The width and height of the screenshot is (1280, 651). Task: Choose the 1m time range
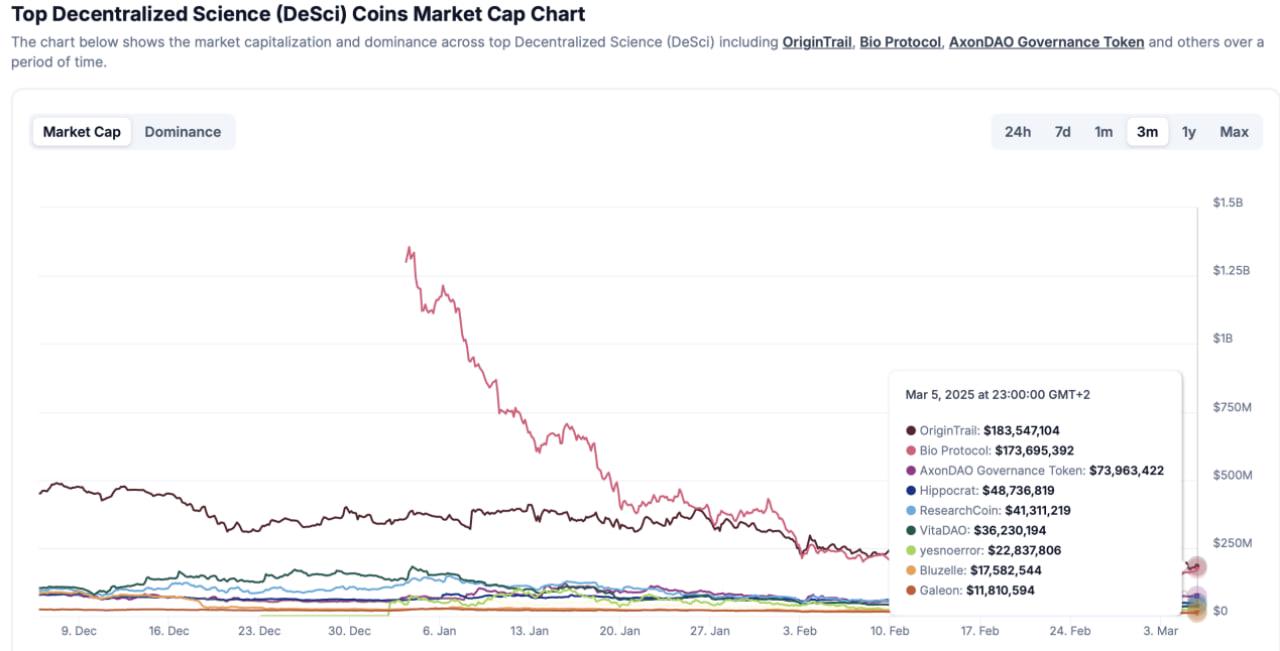pyautogui.click(x=1104, y=132)
